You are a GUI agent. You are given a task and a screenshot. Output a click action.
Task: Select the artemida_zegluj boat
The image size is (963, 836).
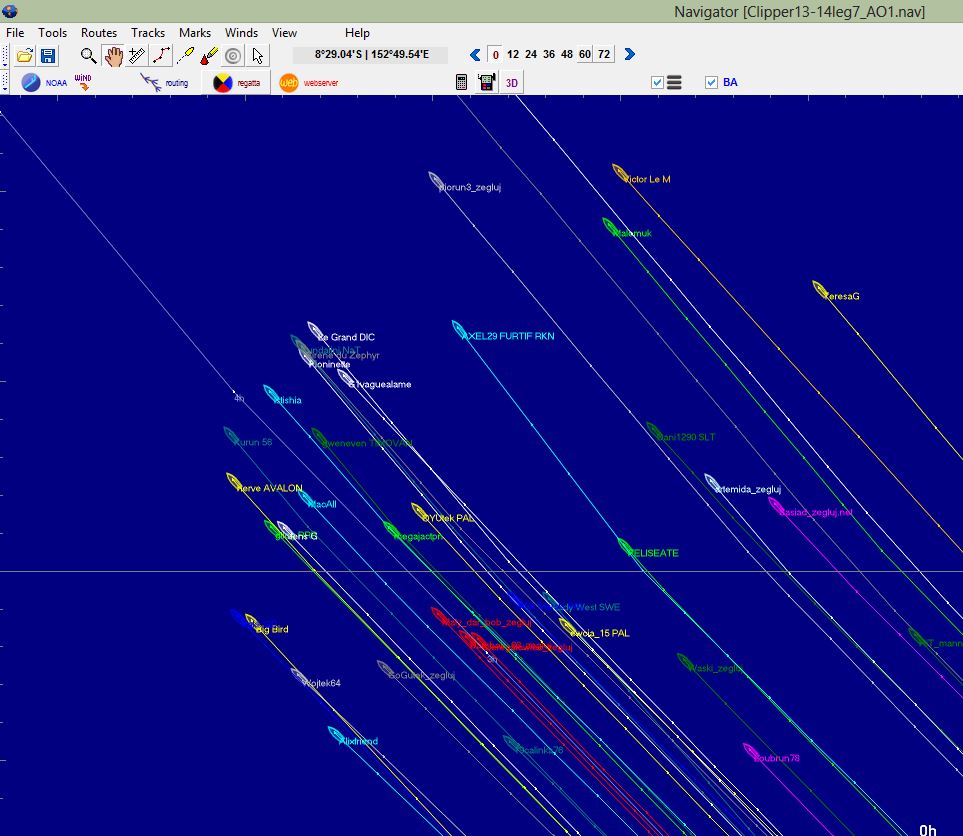tap(712, 483)
